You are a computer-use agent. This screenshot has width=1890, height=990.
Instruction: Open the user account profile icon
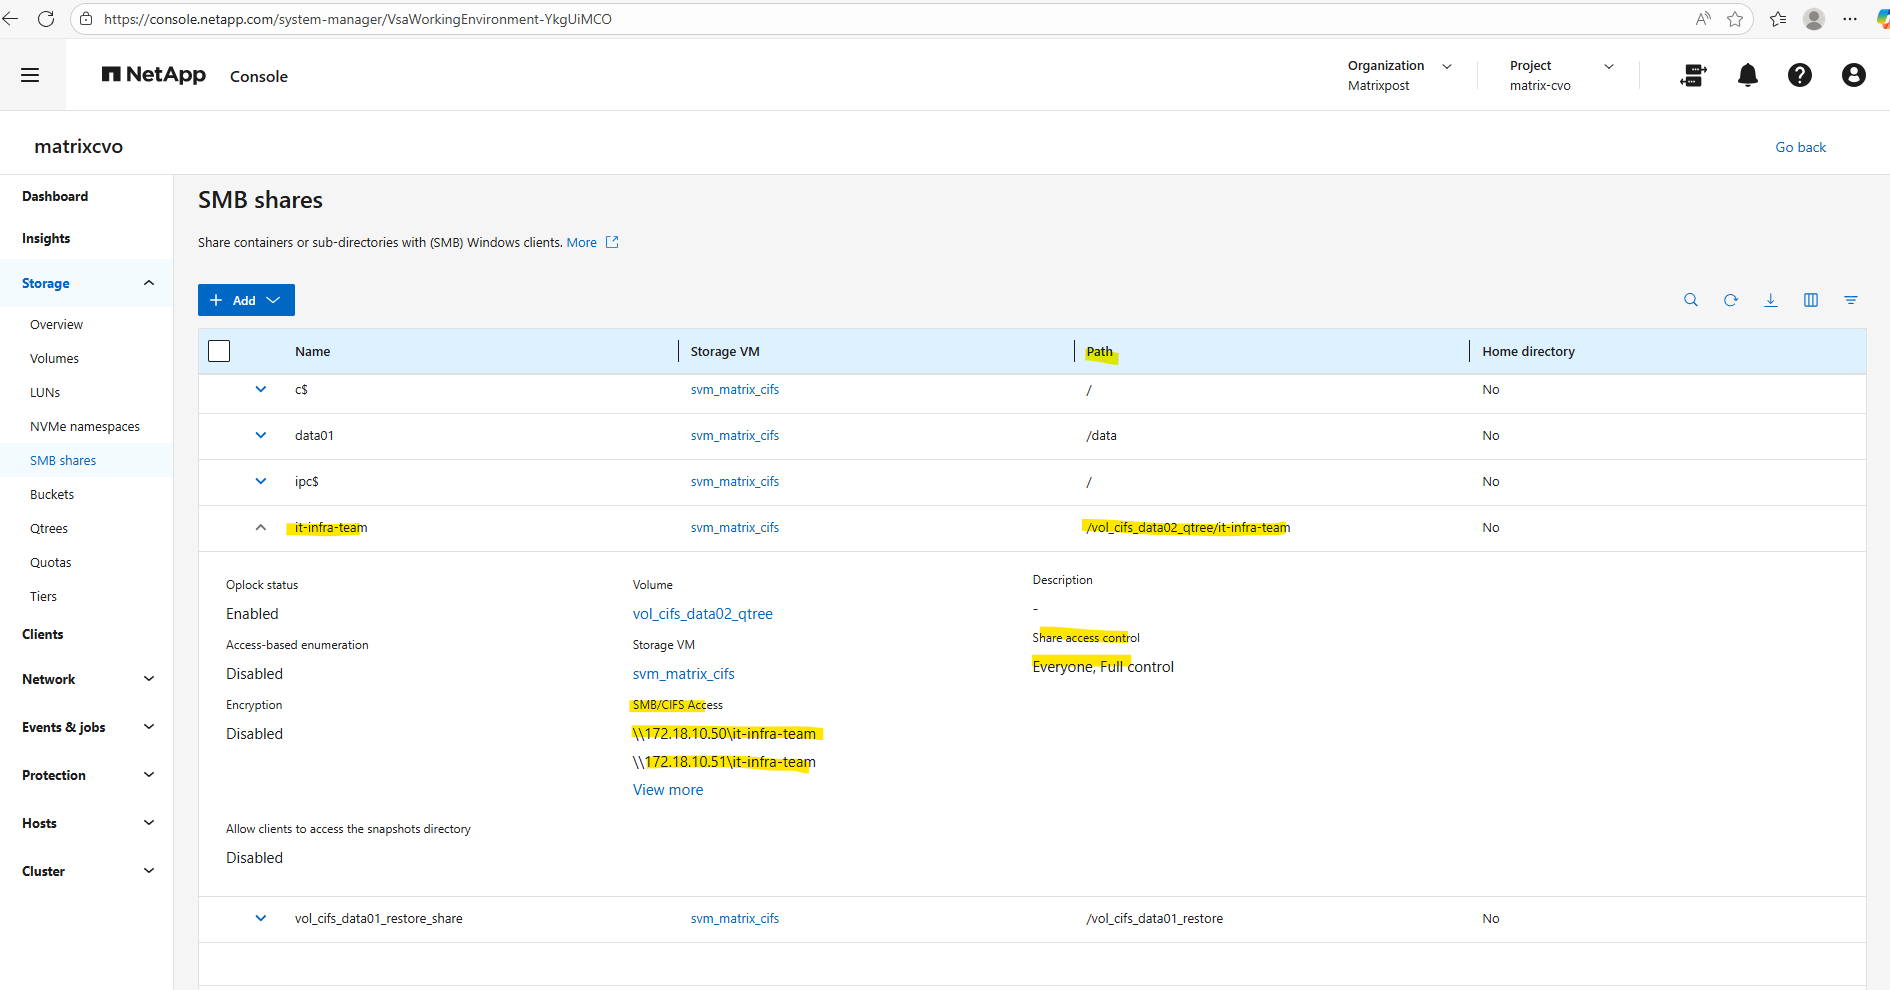pos(1853,76)
